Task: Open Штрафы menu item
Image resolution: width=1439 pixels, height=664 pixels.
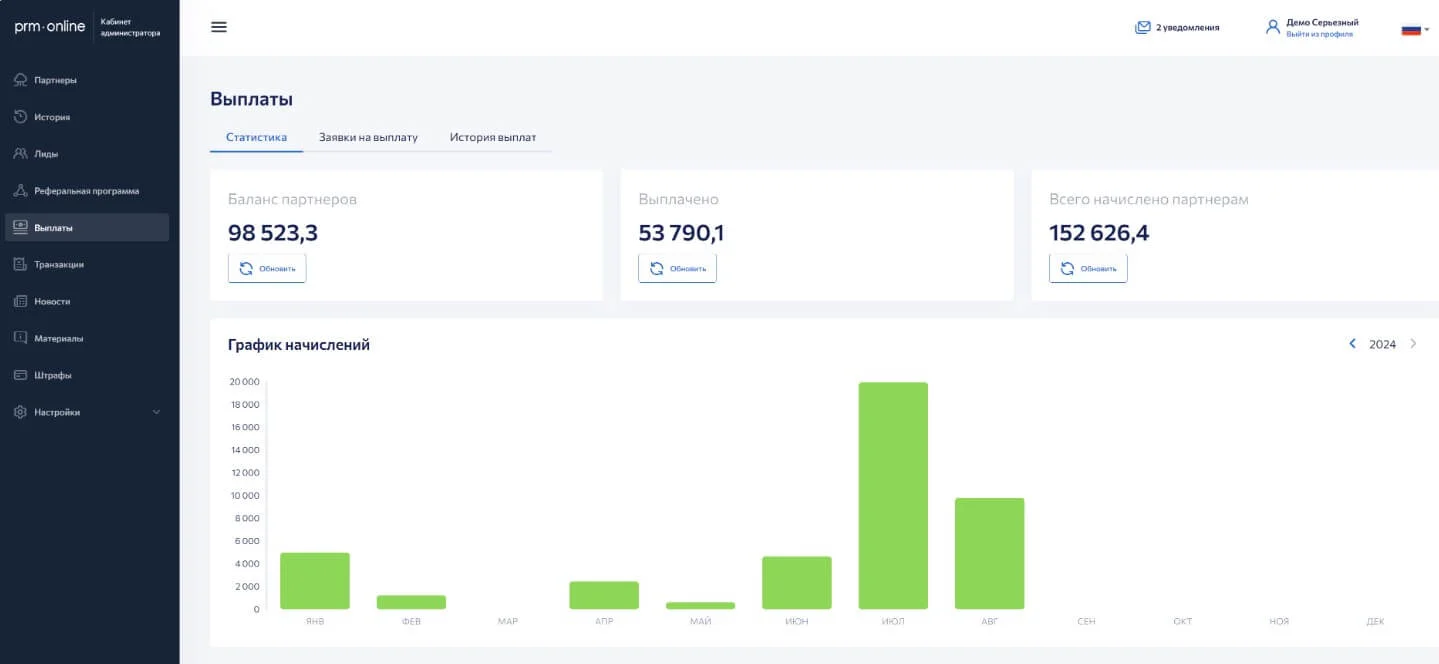Action: [x=87, y=375]
